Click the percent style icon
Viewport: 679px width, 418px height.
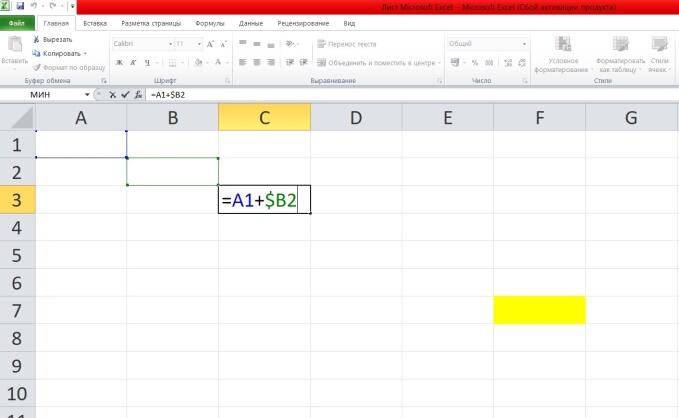pos(475,63)
